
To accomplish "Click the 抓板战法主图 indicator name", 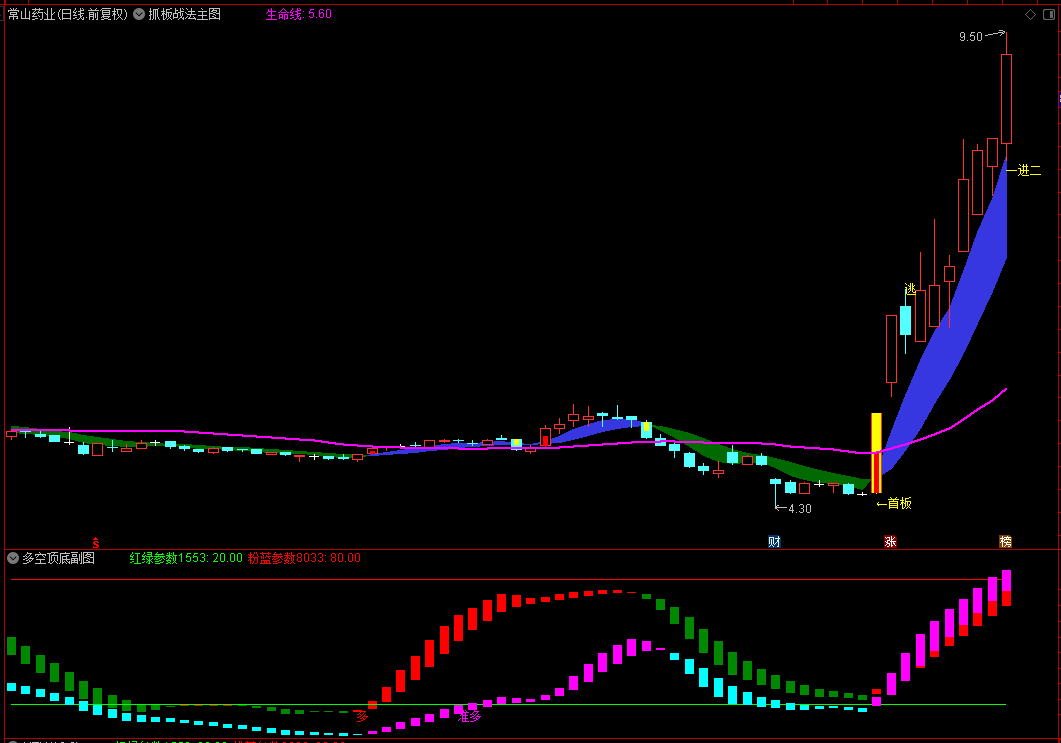I will [185, 14].
